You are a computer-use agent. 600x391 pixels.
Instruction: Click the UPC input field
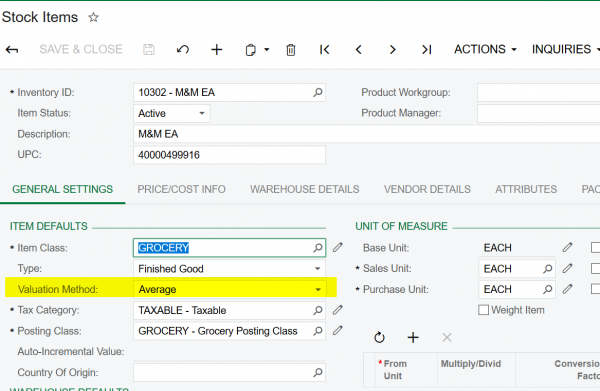click(x=230, y=155)
